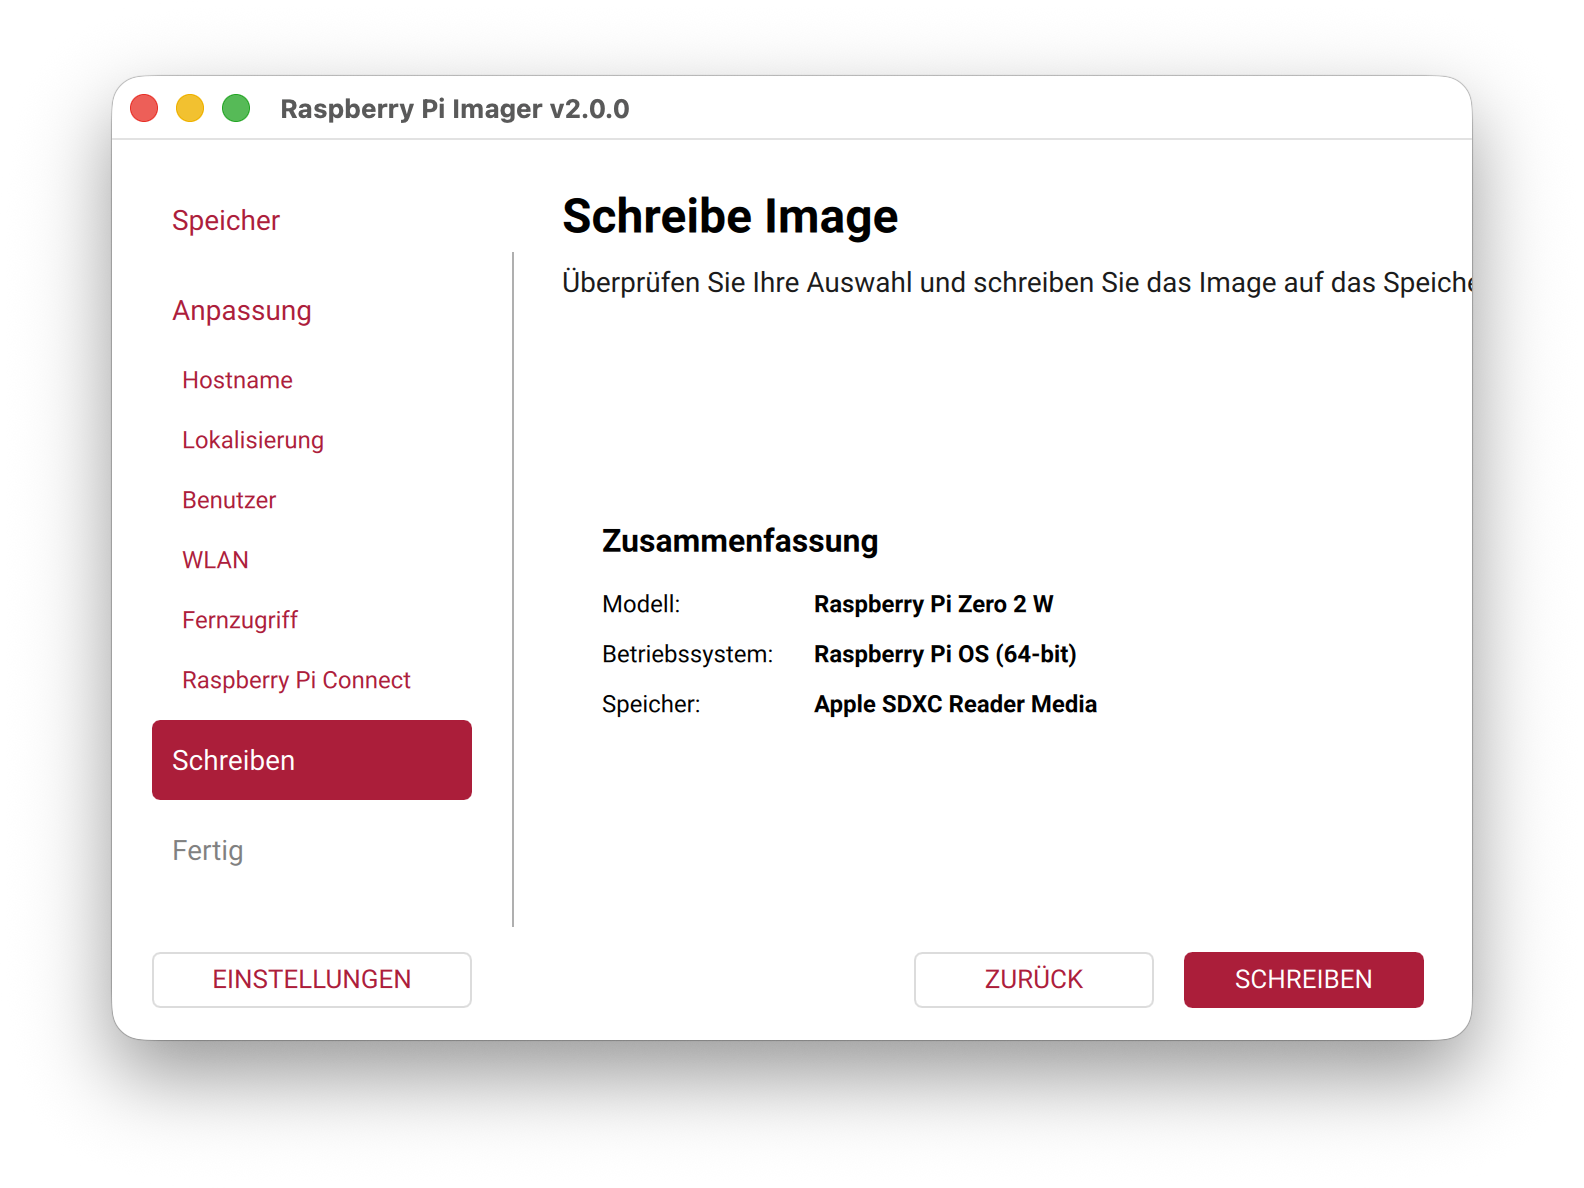Click the Raspberry Pi Zero 2 W model value
1584x1188 pixels.
933,604
